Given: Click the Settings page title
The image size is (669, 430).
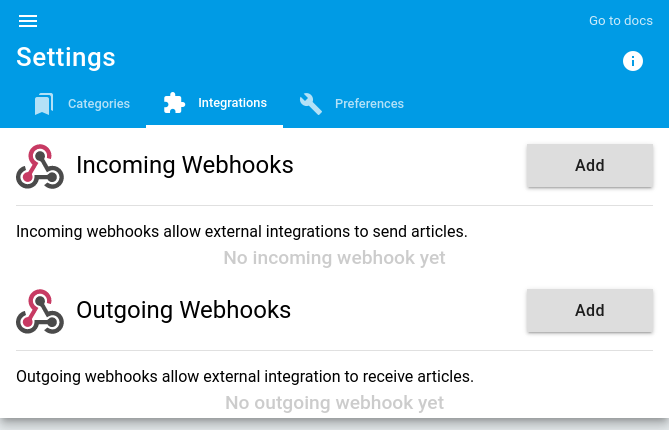Looking at the screenshot, I should coord(66,57).
